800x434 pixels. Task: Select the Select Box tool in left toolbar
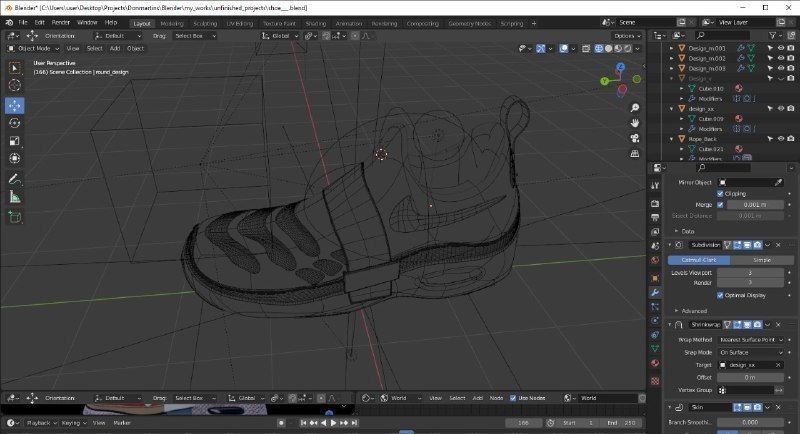click(15, 68)
